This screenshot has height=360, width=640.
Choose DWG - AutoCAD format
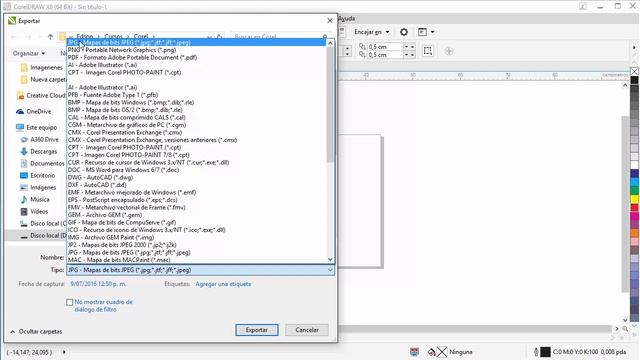[100, 178]
